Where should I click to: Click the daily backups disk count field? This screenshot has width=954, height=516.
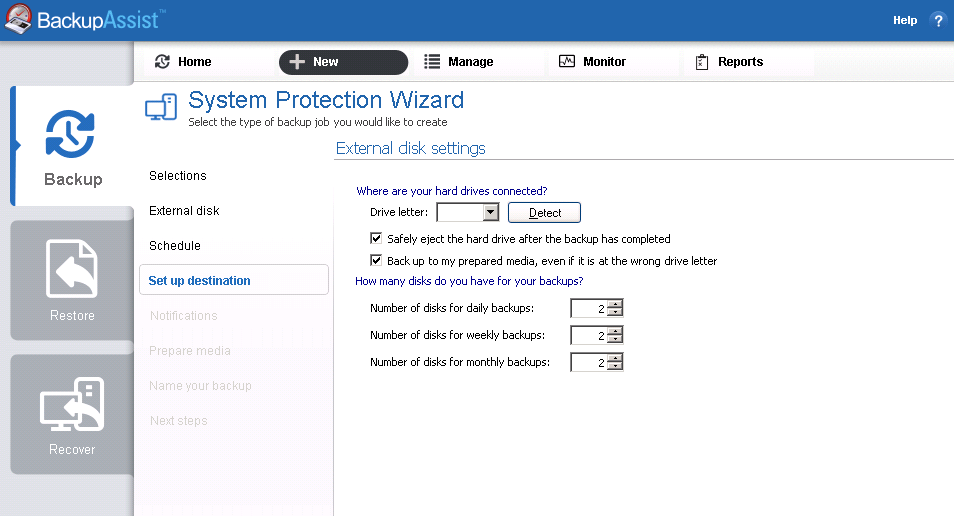(589, 309)
